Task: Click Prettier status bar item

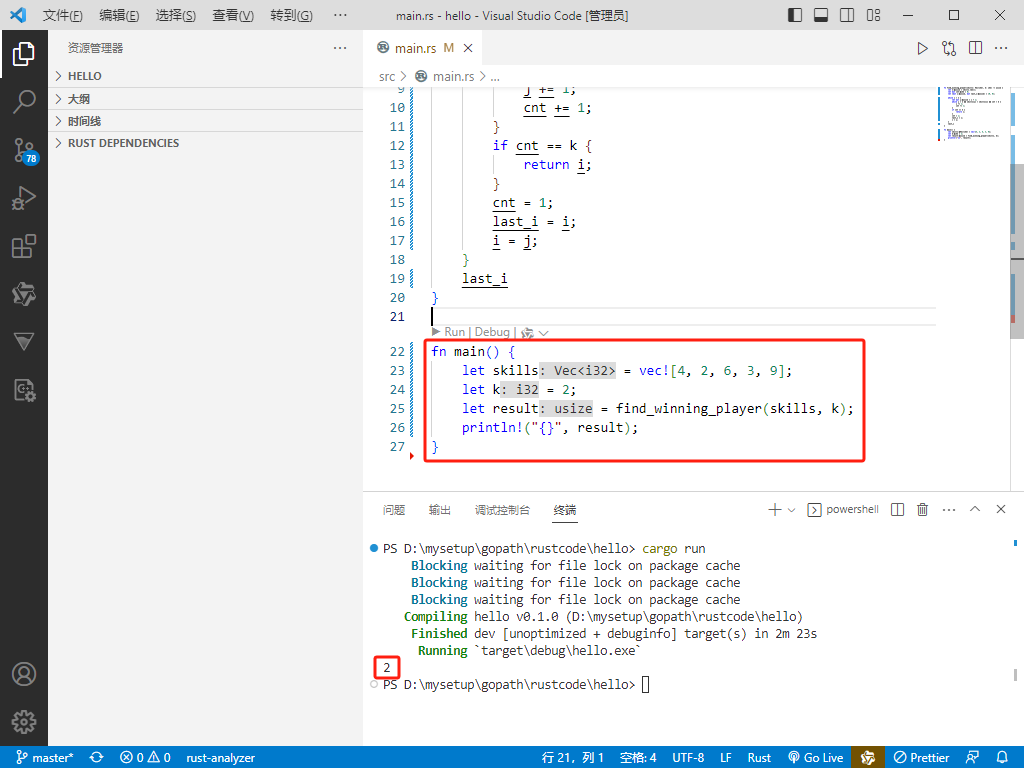Action: (x=921, y=758)
